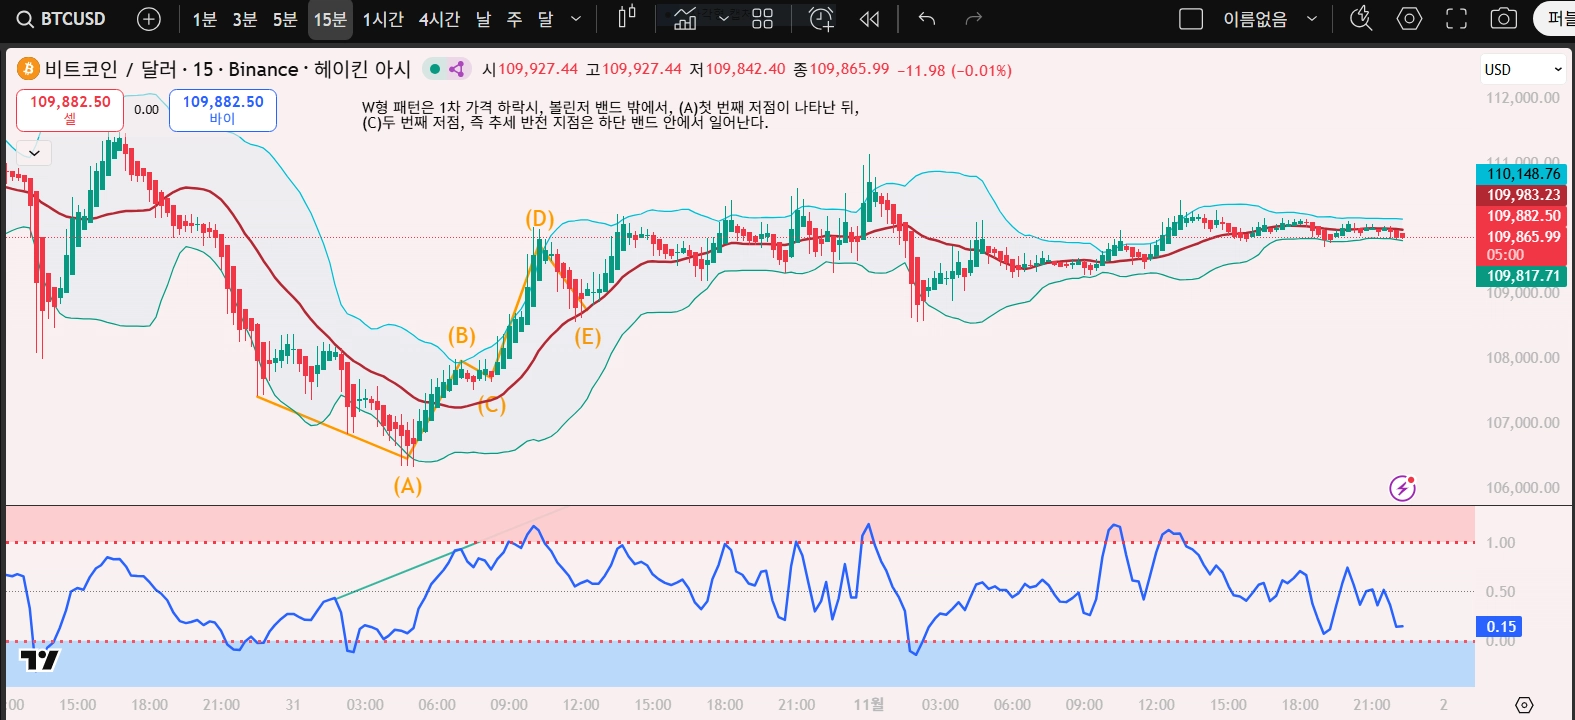Switch to the 4시간 timeframe
1575x720 pixels.
pyautogui.click(x=439, y=19)
